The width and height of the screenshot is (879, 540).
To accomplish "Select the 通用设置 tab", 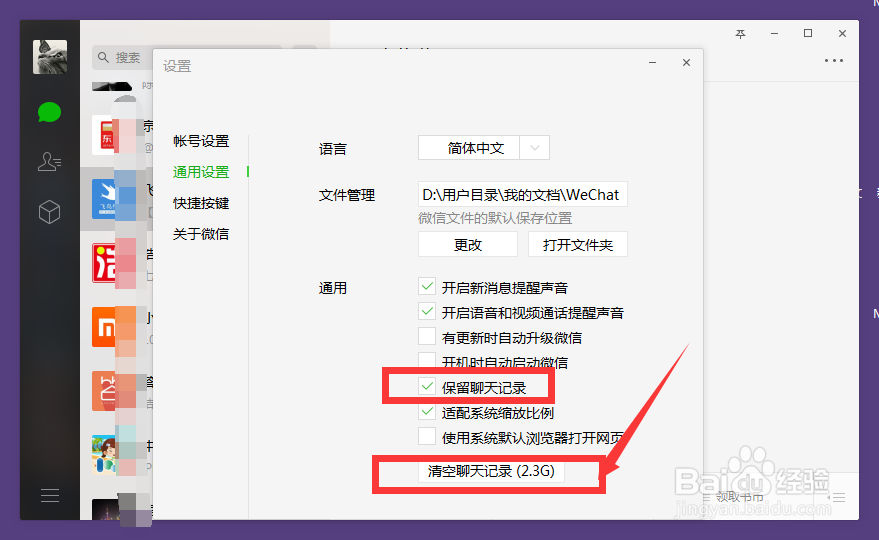I will pos(201,172).
